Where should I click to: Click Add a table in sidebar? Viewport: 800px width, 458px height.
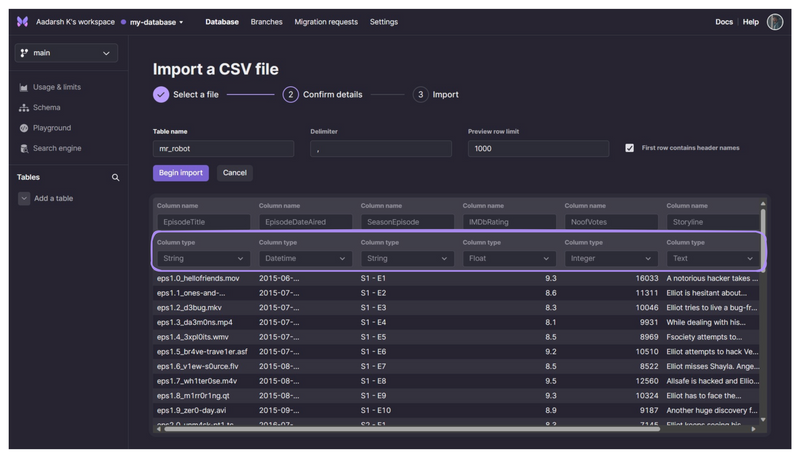[x=54, y=198]
